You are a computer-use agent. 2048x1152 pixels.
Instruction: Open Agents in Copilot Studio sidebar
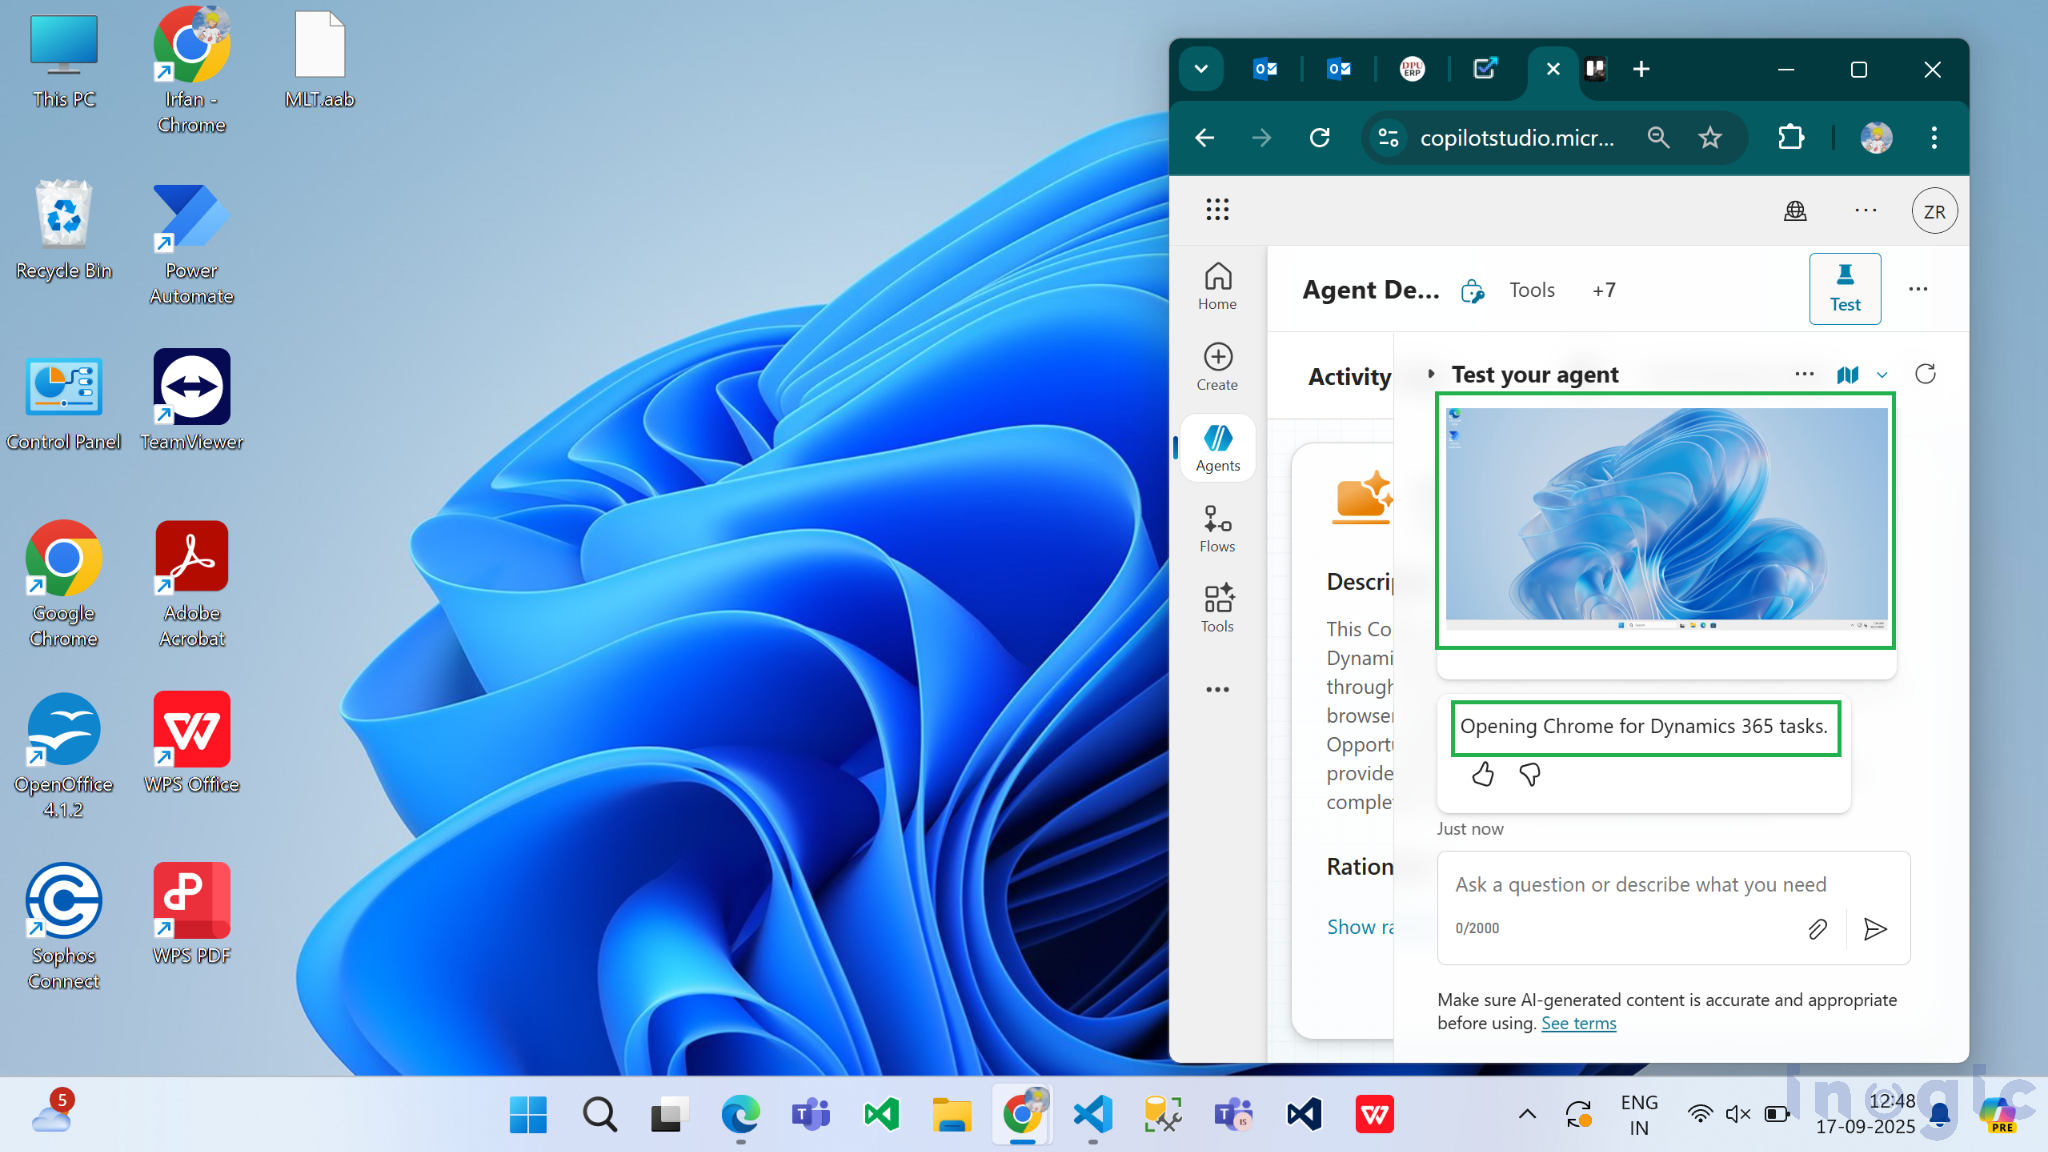coord(1217,448)
